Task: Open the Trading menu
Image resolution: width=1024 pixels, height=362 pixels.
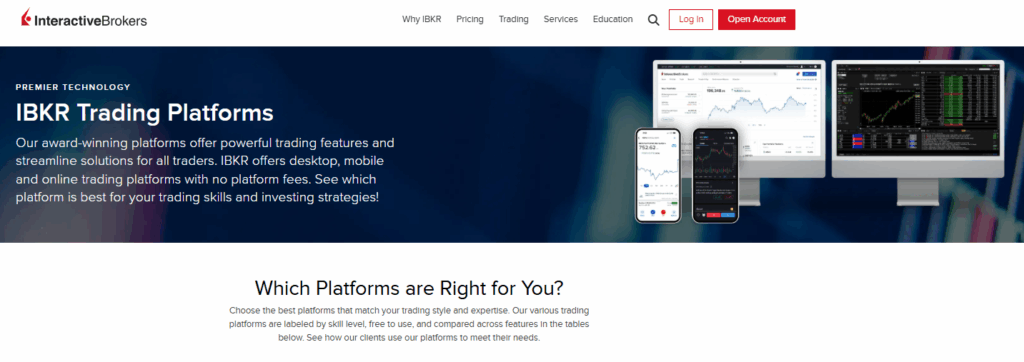Action: (x=513, y=20)
